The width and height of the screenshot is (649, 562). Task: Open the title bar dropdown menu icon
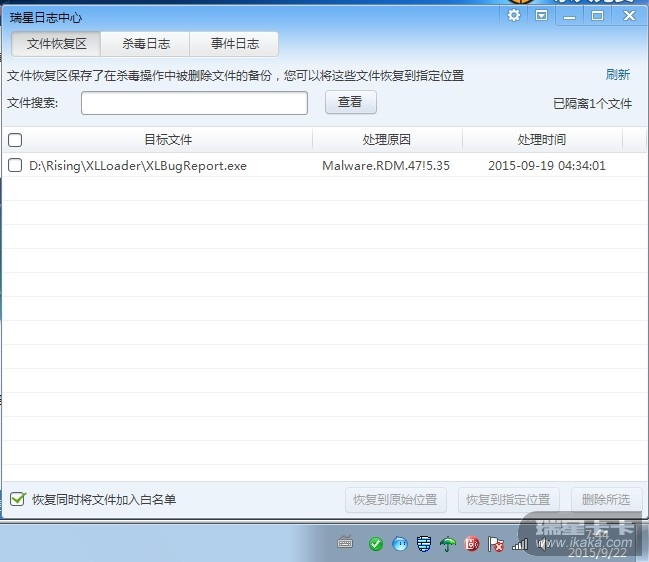point(541,16)
